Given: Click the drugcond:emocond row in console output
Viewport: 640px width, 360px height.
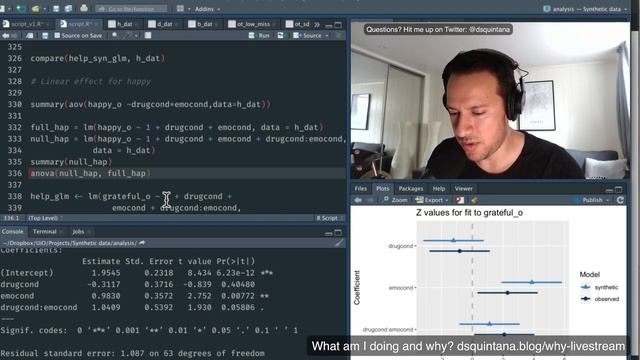Looking at the screenshot, I should pyautogui.click(x=132, y=307).
